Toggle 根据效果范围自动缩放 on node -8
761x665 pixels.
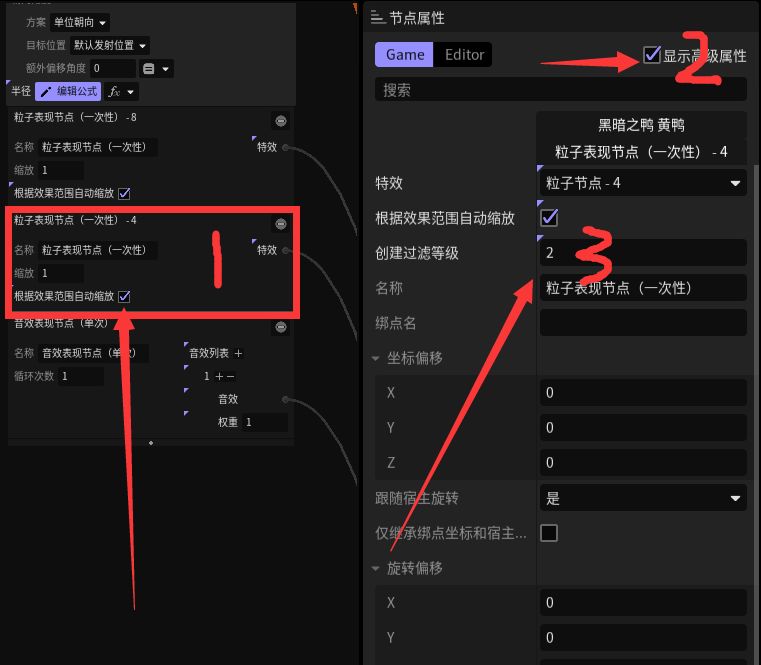click(x=124, y=193)
